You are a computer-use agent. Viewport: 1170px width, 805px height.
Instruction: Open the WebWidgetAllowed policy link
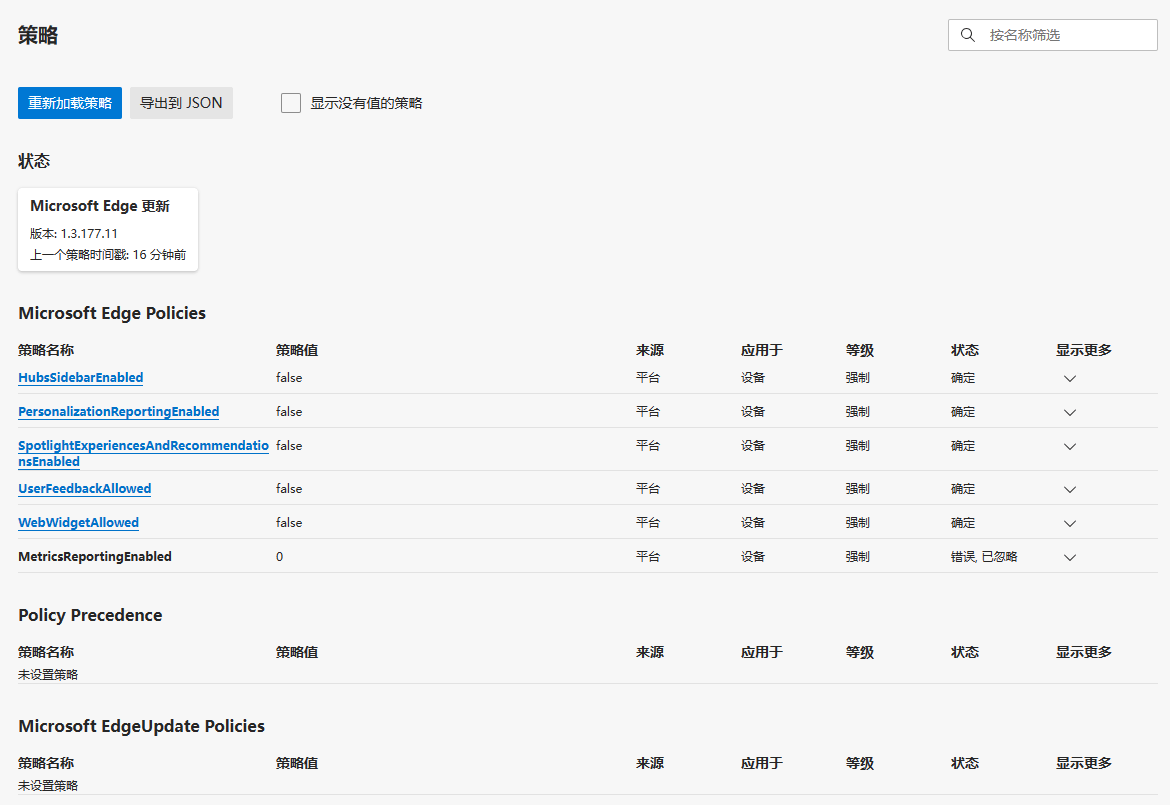78,523
